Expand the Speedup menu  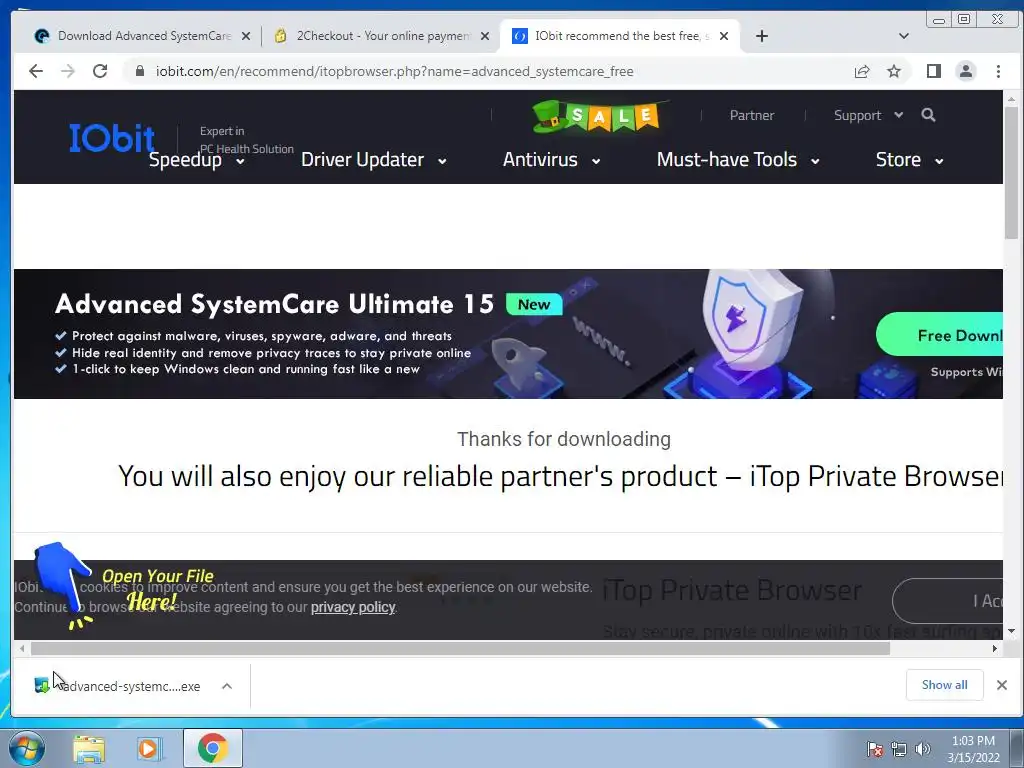(197, 160)
